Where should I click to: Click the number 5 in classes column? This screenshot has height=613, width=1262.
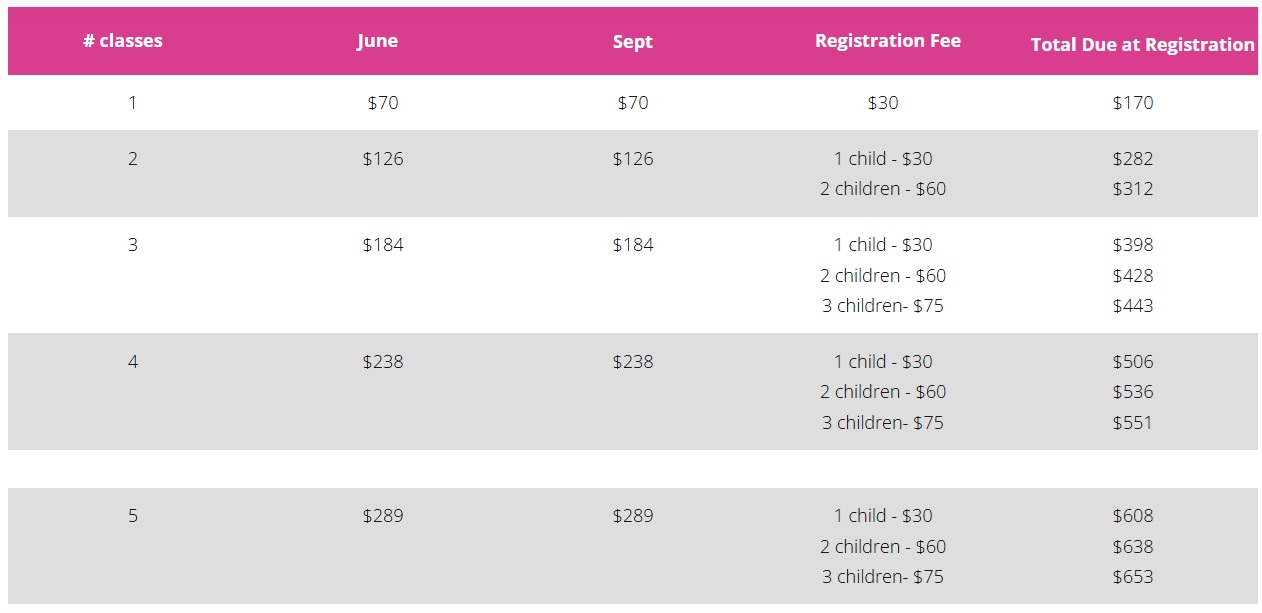pos(132,516)
